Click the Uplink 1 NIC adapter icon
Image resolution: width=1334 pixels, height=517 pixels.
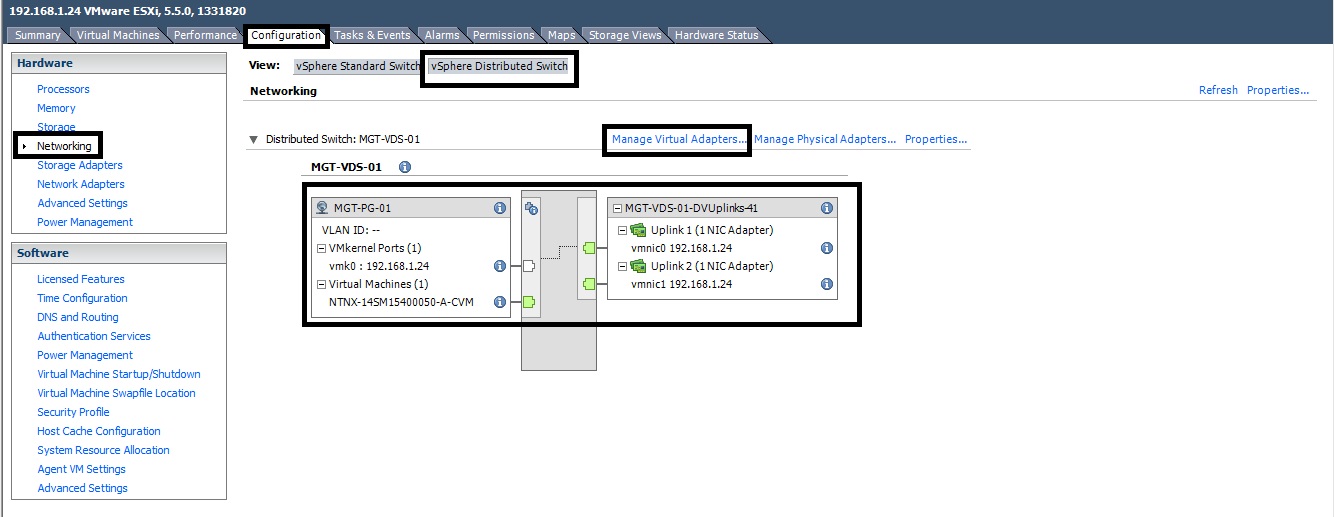[x=638, y=230]
